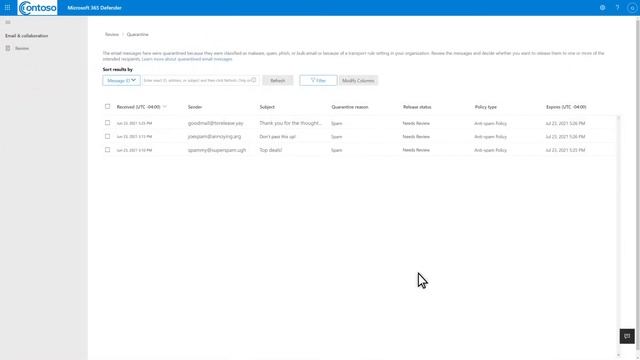
Task: Go to the Review breadcrumb
Action: tap(111, 34)
